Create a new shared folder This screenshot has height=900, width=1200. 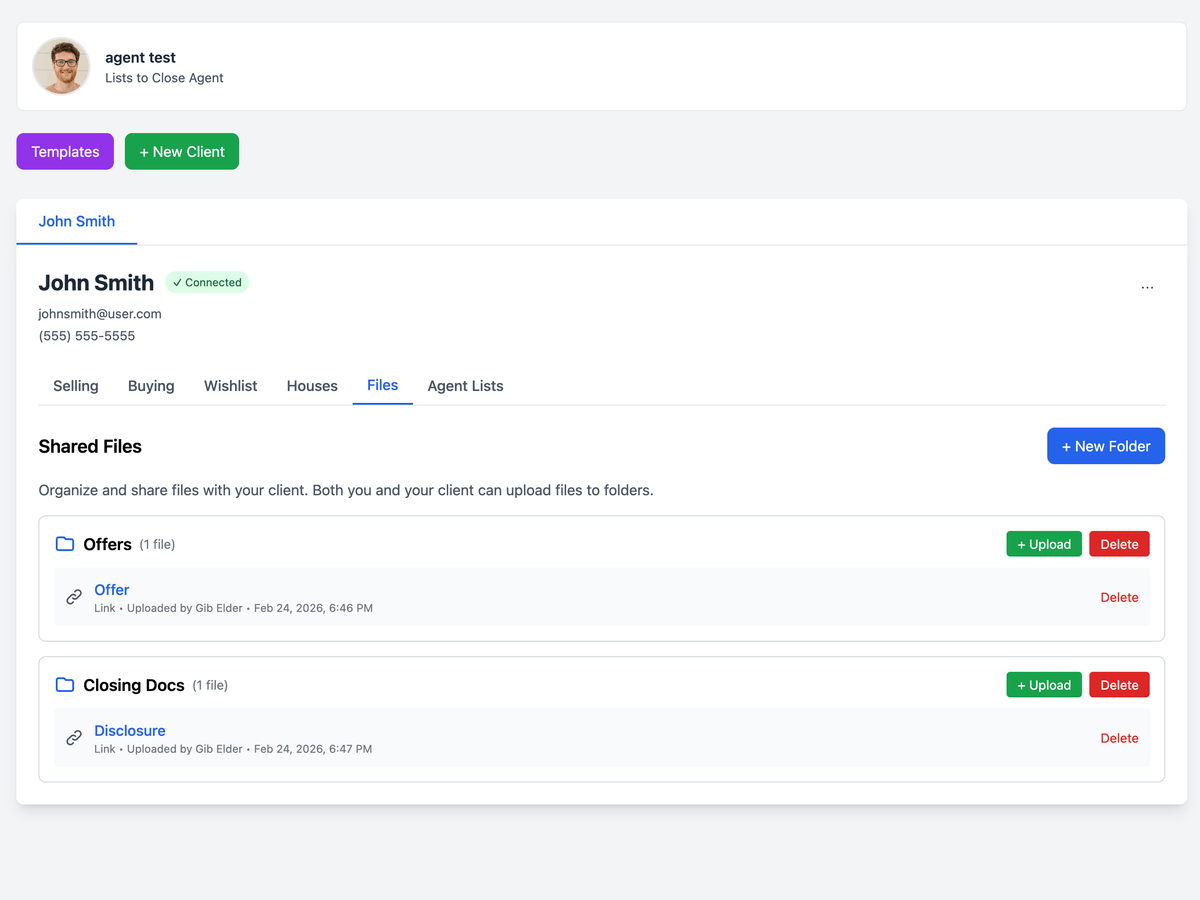click(1105, 446)
